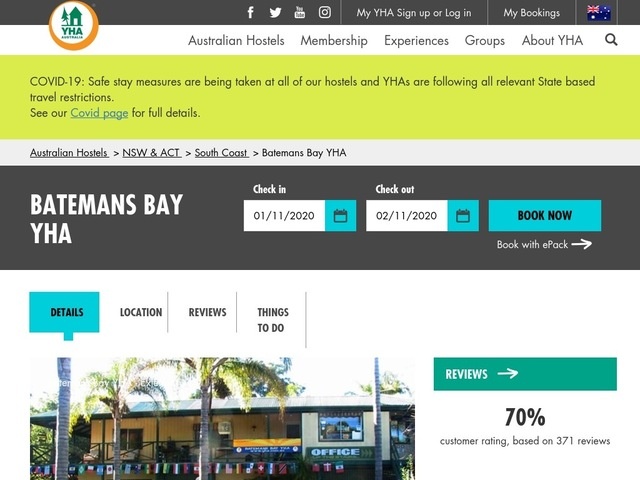Click the search magnifier icon
This screenshot has width=640, height=480.
611,40
